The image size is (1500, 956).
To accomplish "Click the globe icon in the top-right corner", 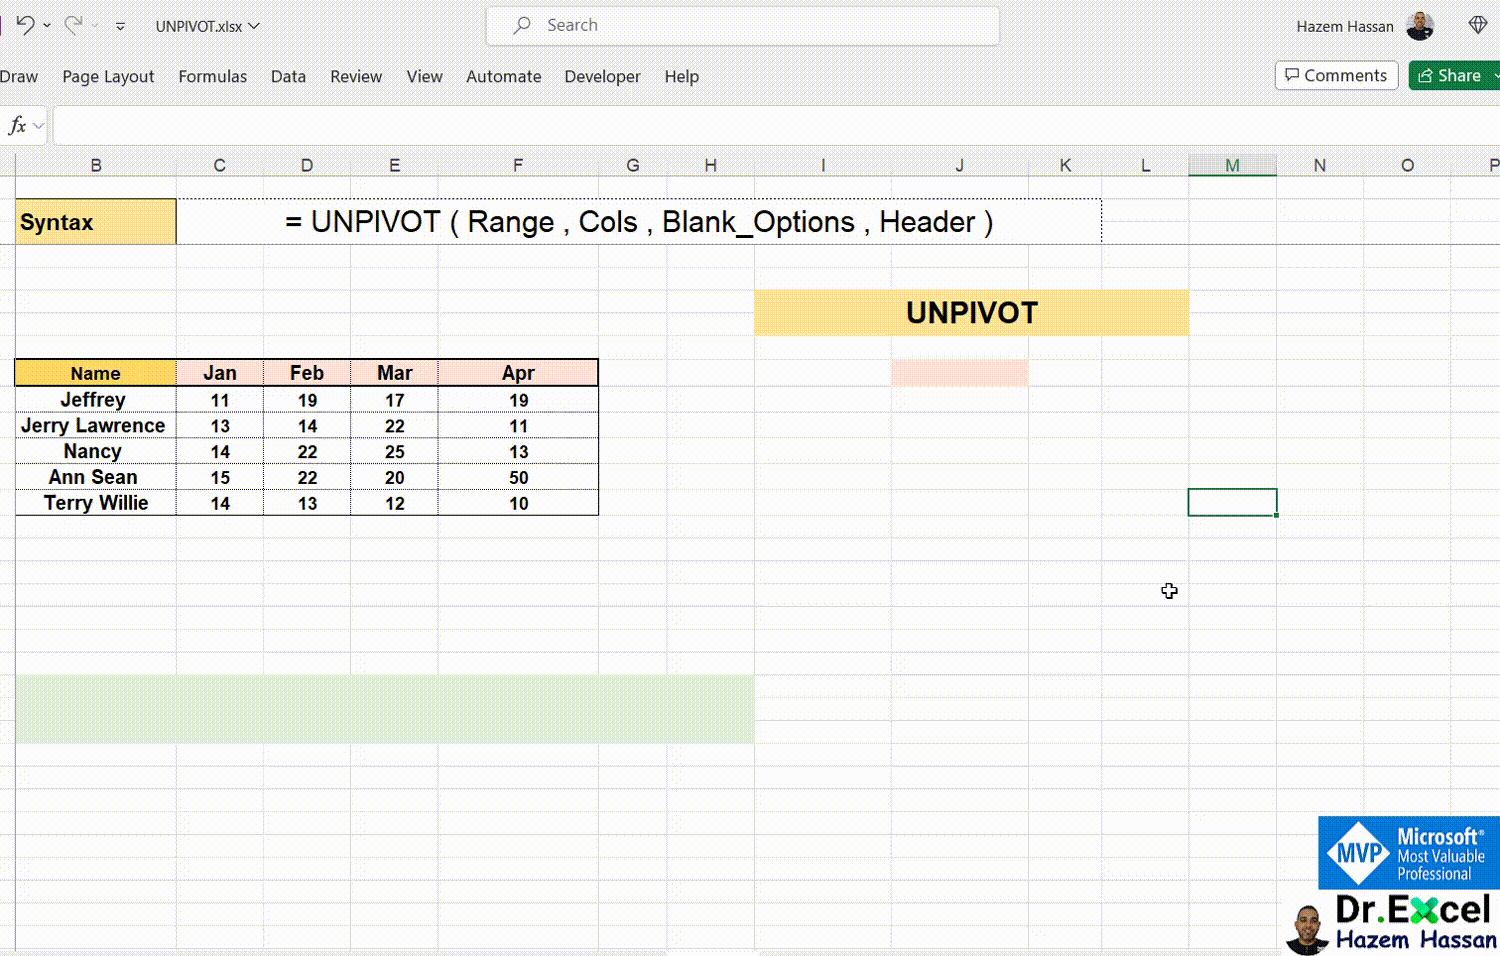I will click(x=1479, y=24).
